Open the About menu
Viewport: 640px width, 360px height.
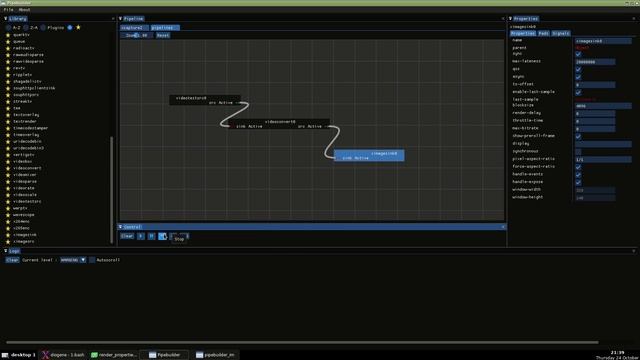click(x=24, y=9)
